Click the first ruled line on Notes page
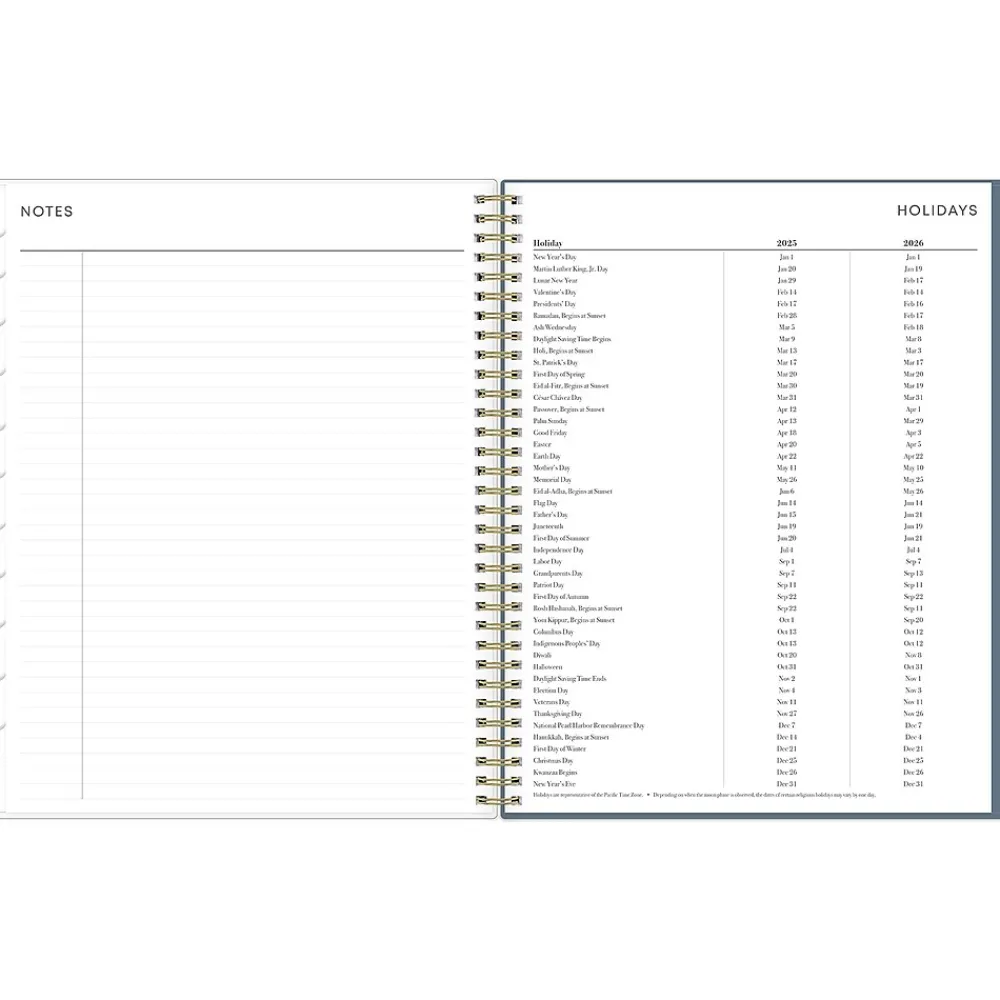 270,265
